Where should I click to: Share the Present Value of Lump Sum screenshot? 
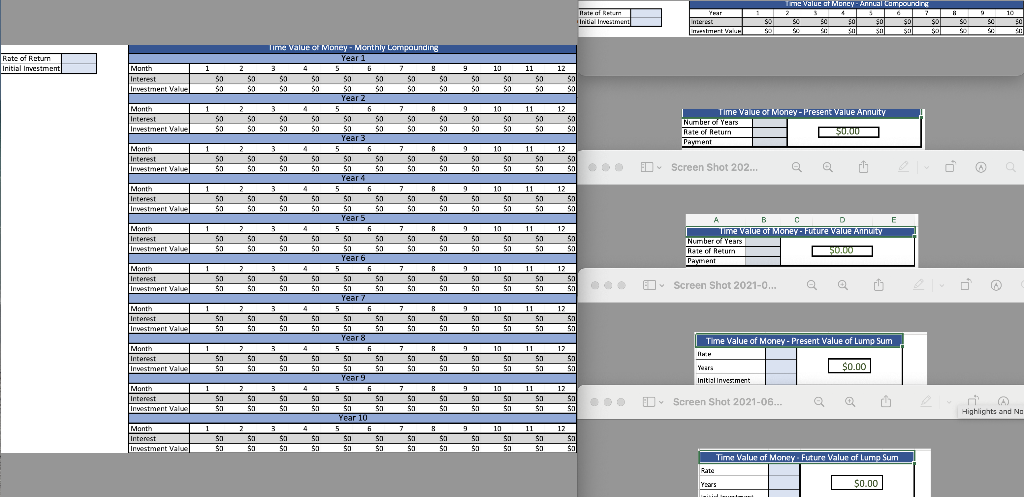879,285
